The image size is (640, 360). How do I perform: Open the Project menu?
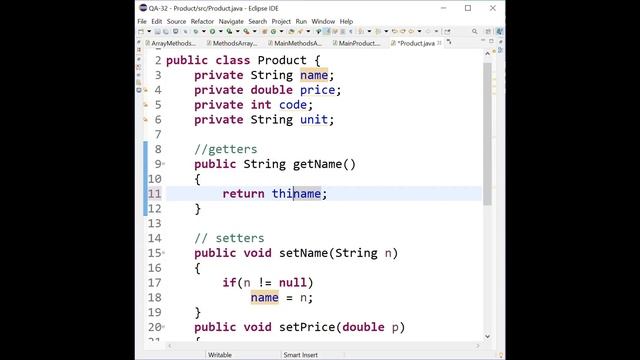point(281,21)
